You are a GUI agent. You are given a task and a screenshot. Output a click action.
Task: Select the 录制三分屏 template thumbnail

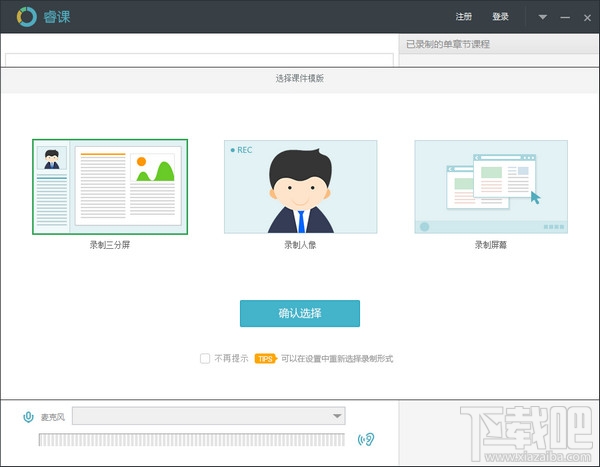tap(110, 187)
